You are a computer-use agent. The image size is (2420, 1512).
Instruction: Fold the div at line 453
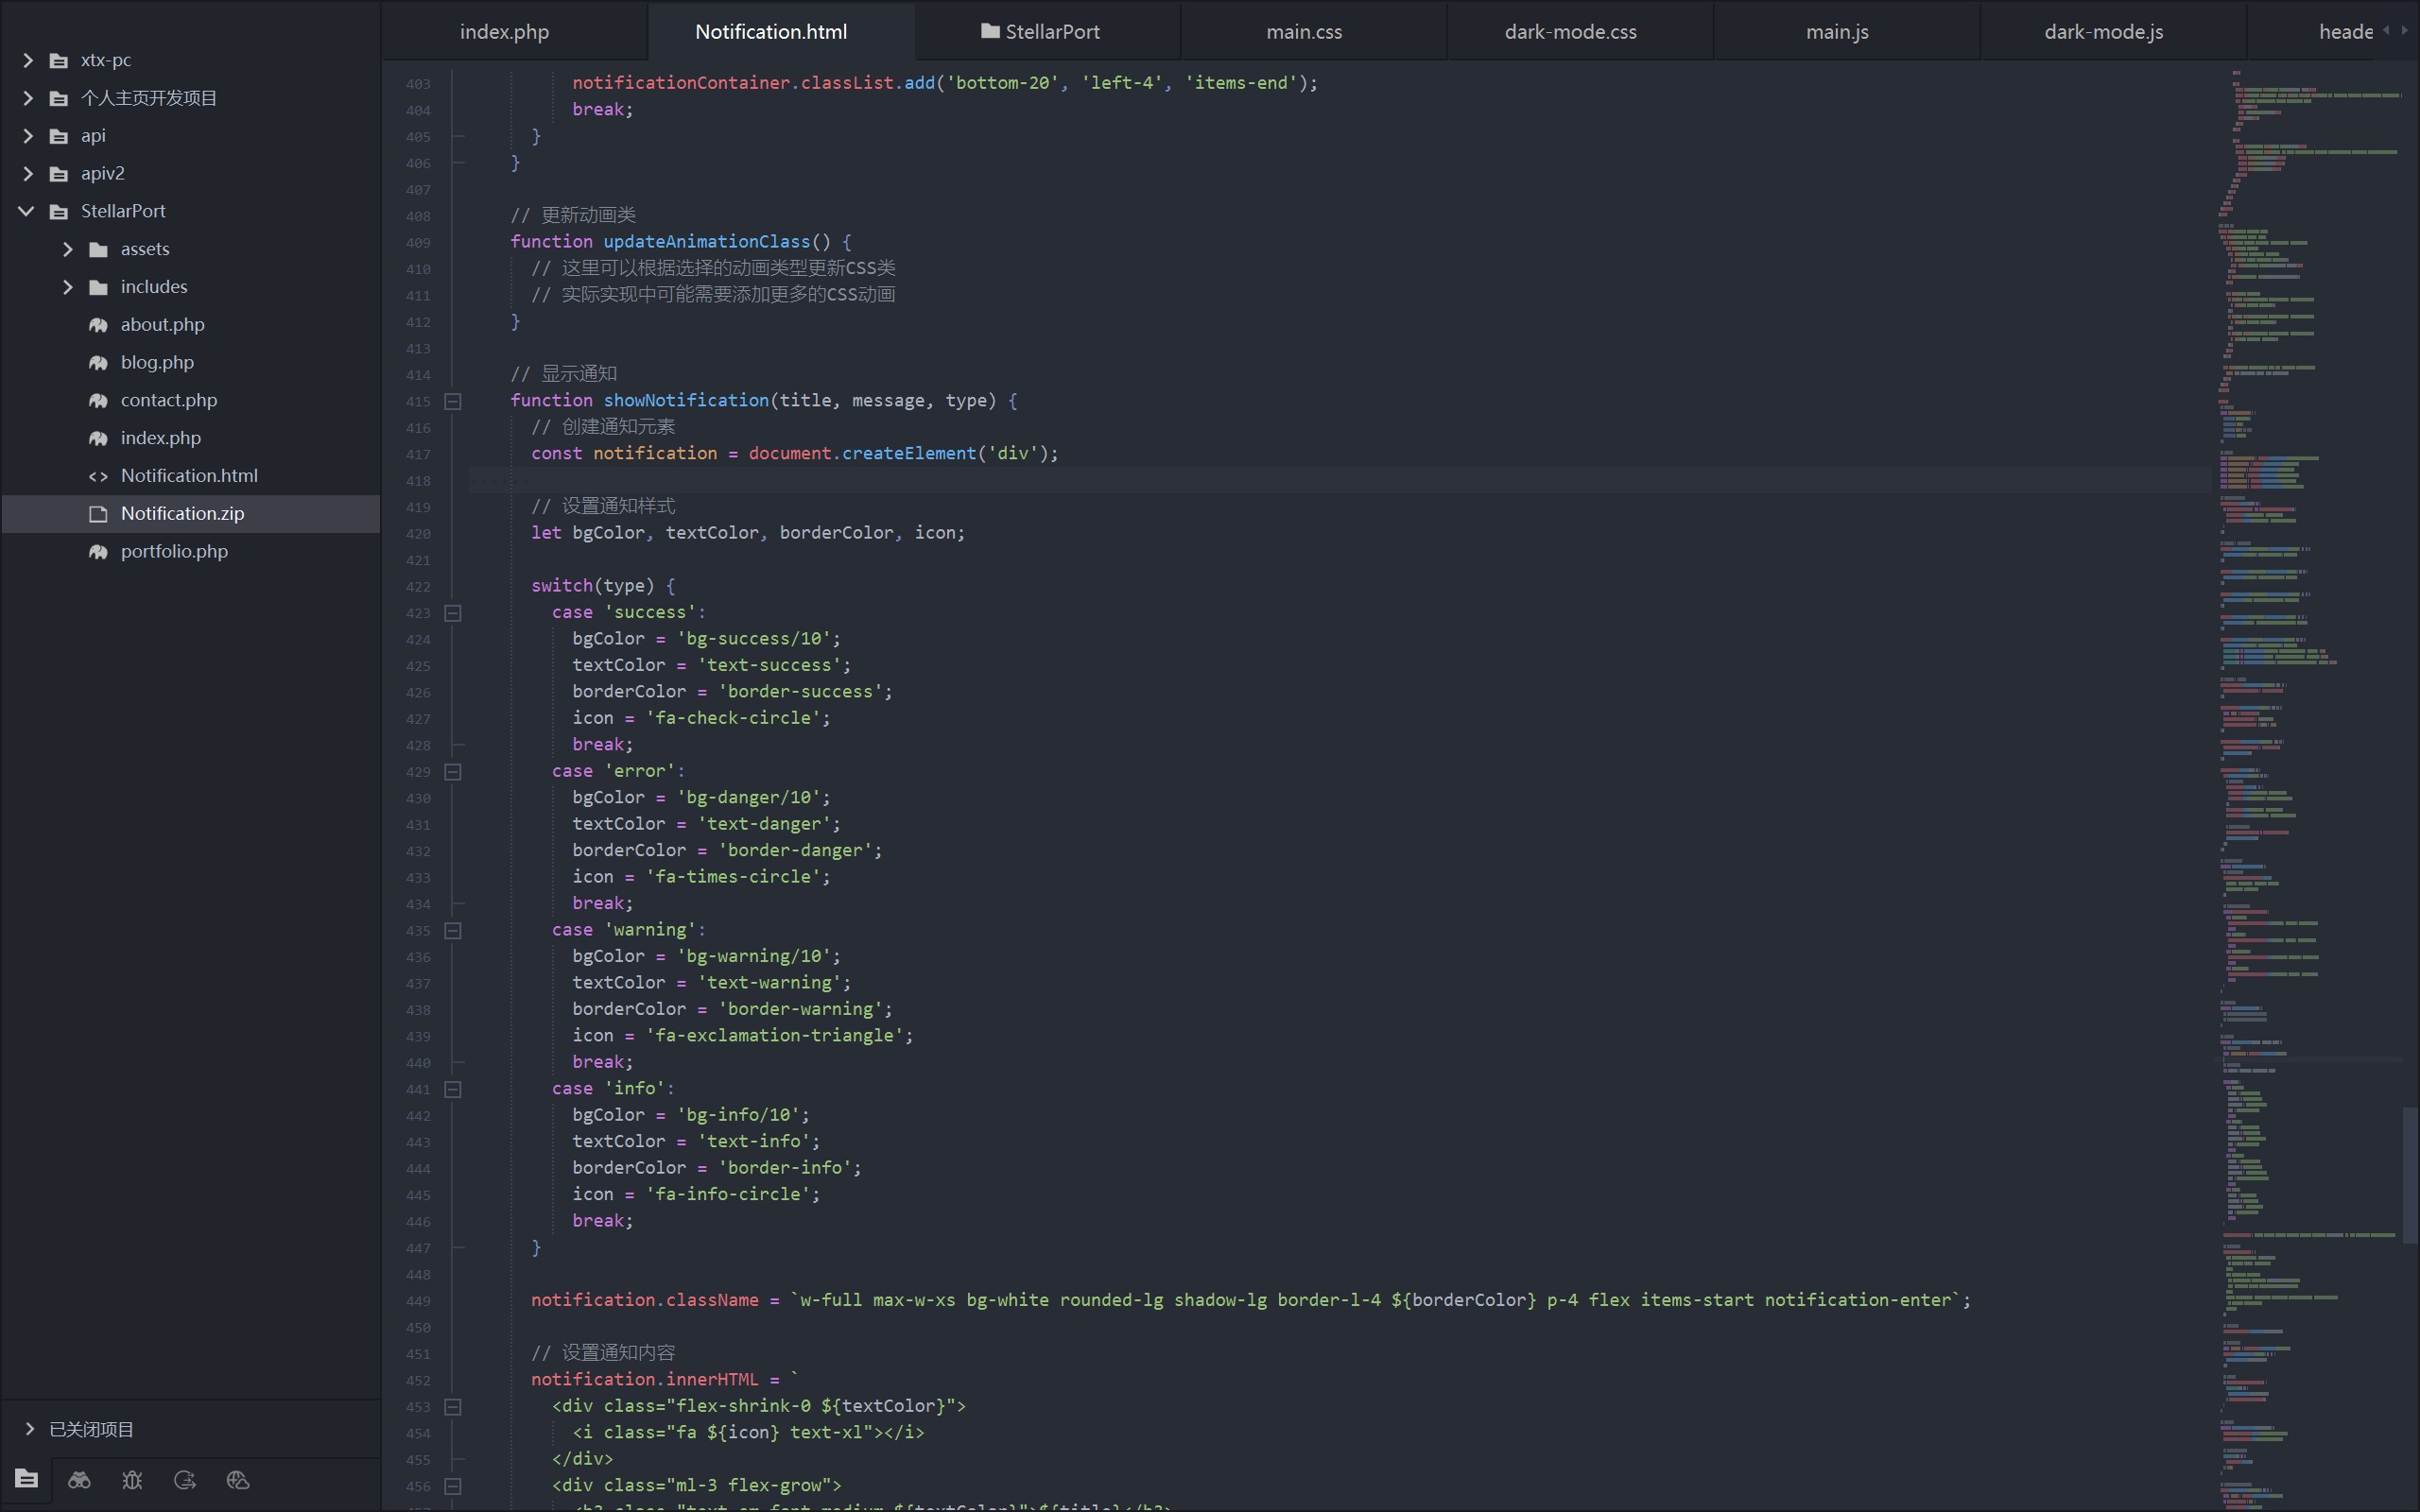(453, 1407)
